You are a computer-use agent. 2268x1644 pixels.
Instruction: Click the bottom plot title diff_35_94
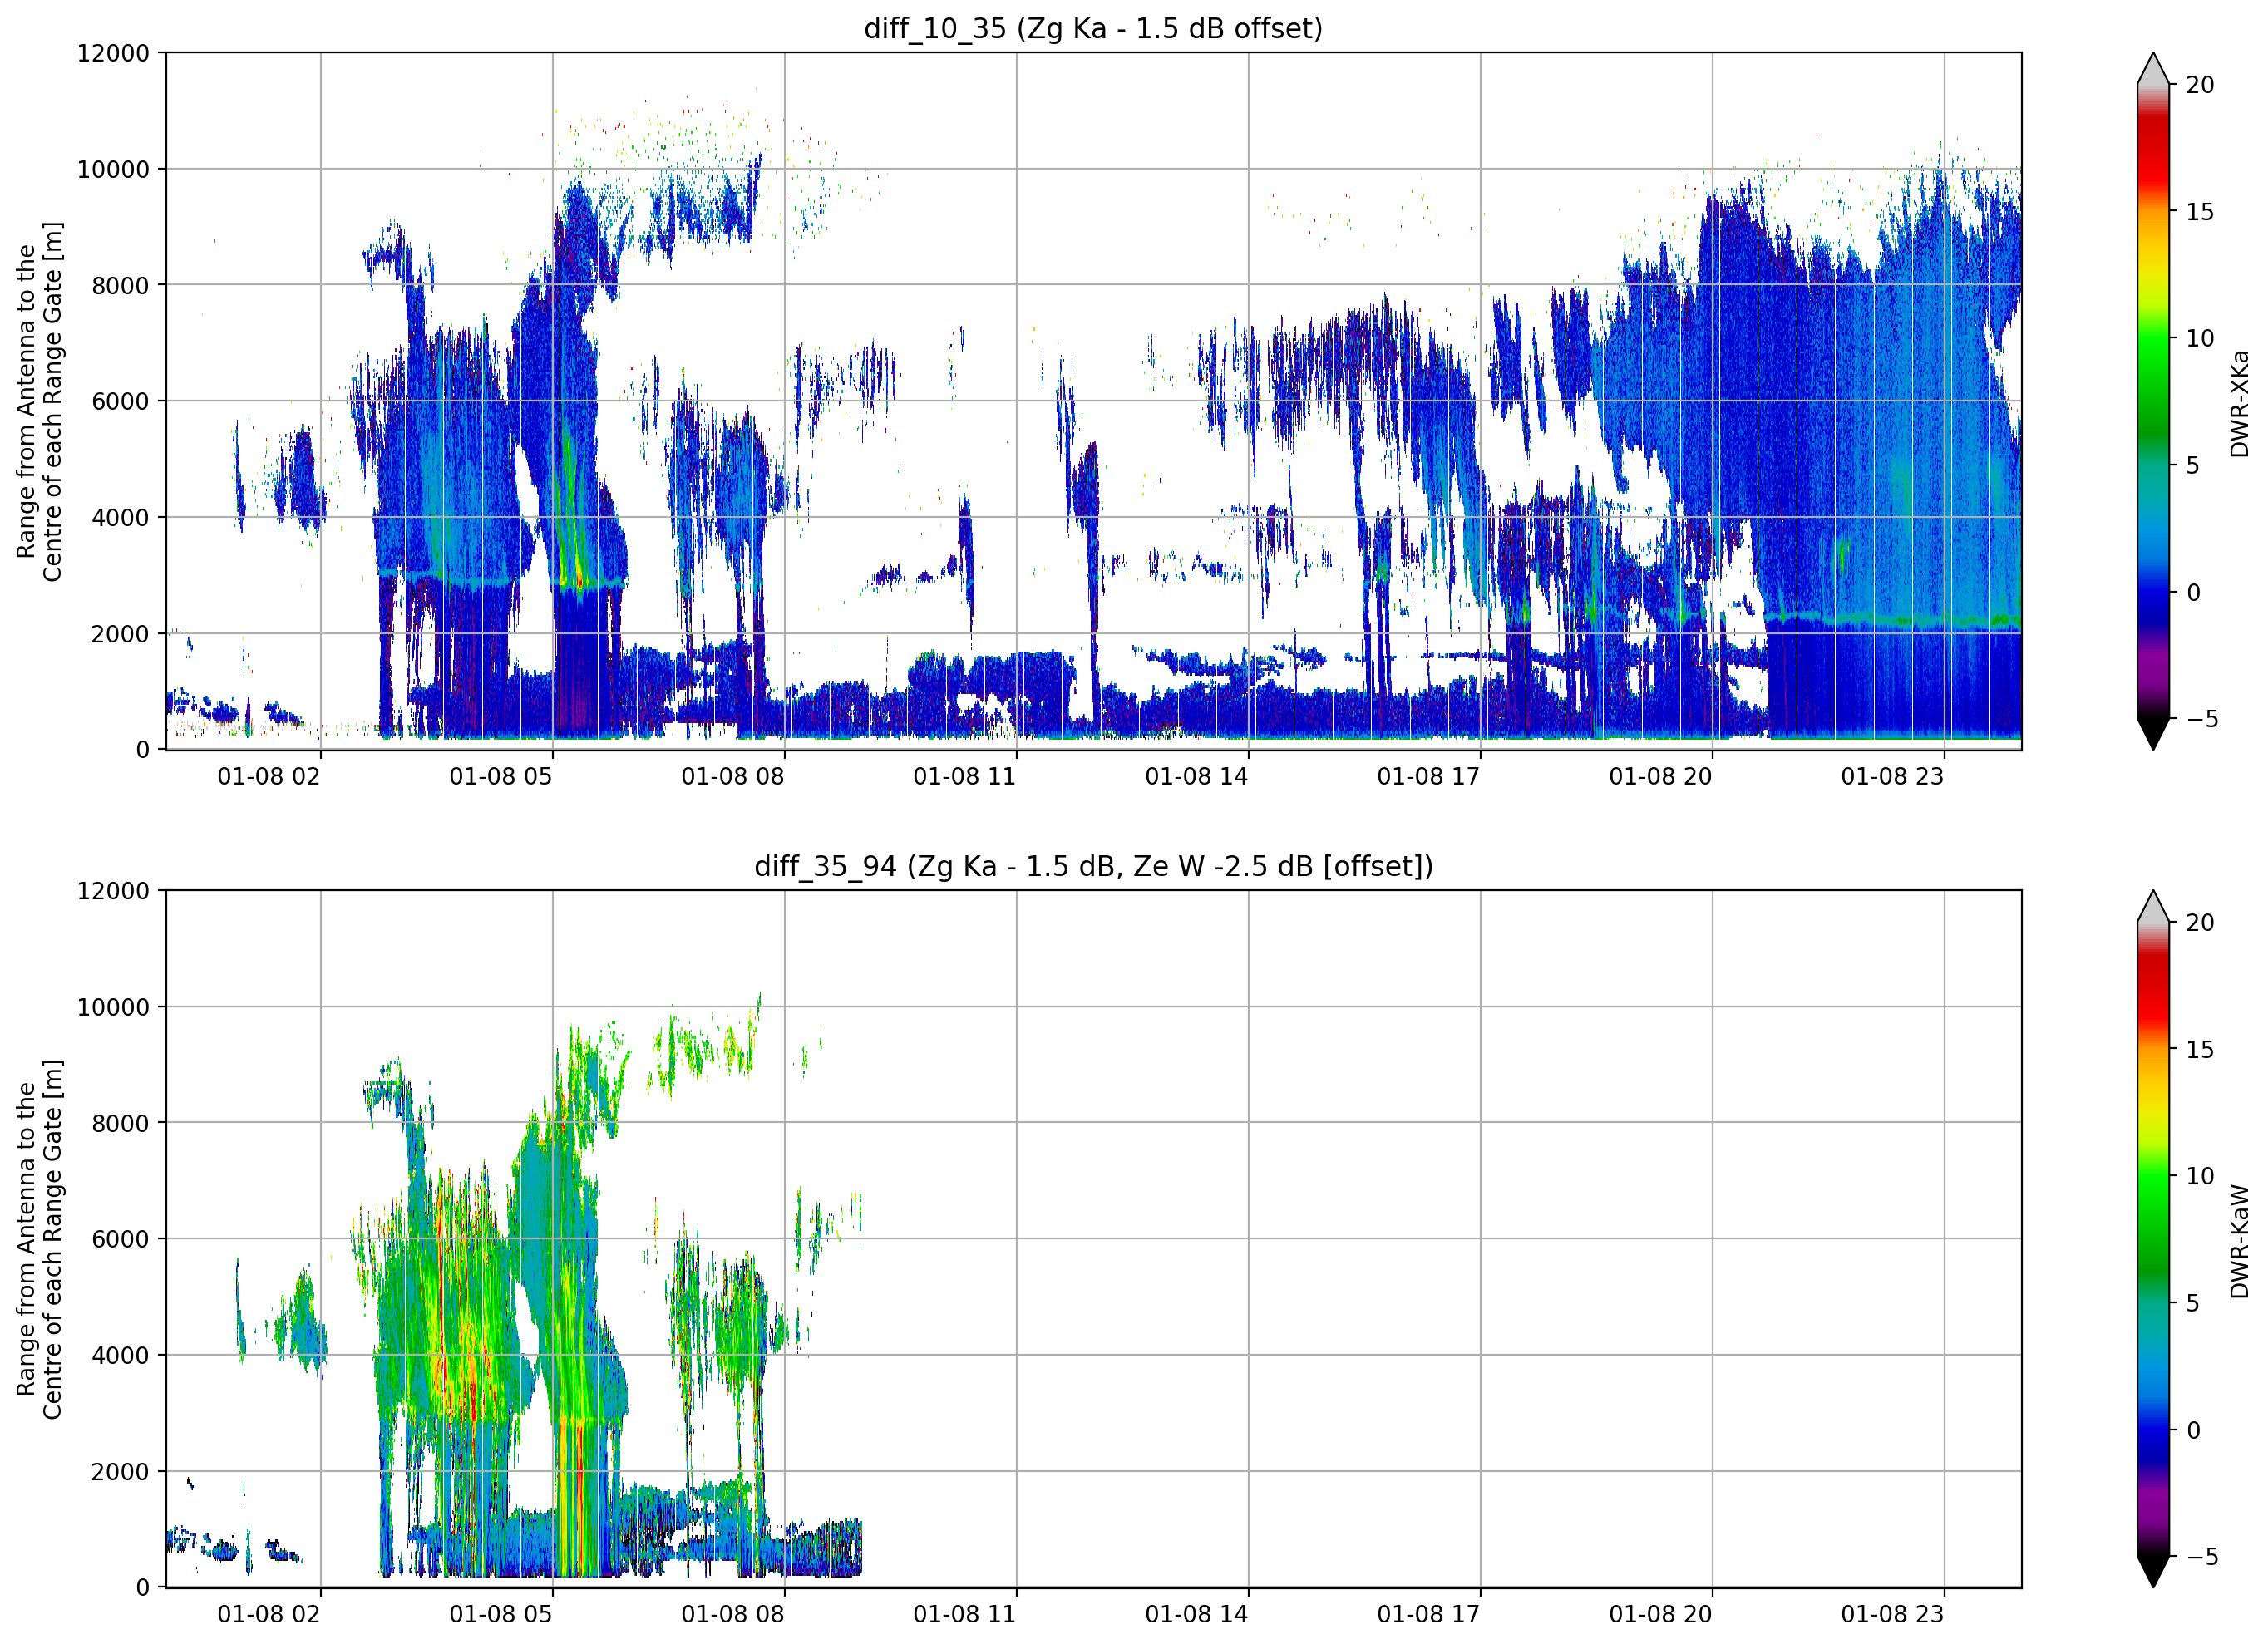(x=1093, y=866)
